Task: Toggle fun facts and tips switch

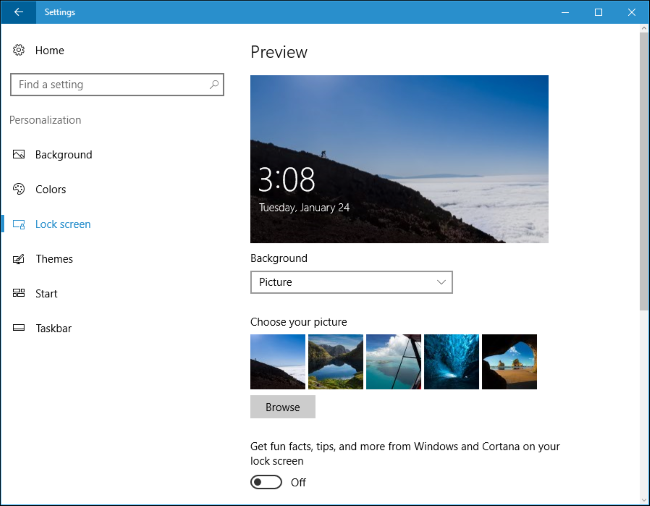Action: click(x=266, y=482)
